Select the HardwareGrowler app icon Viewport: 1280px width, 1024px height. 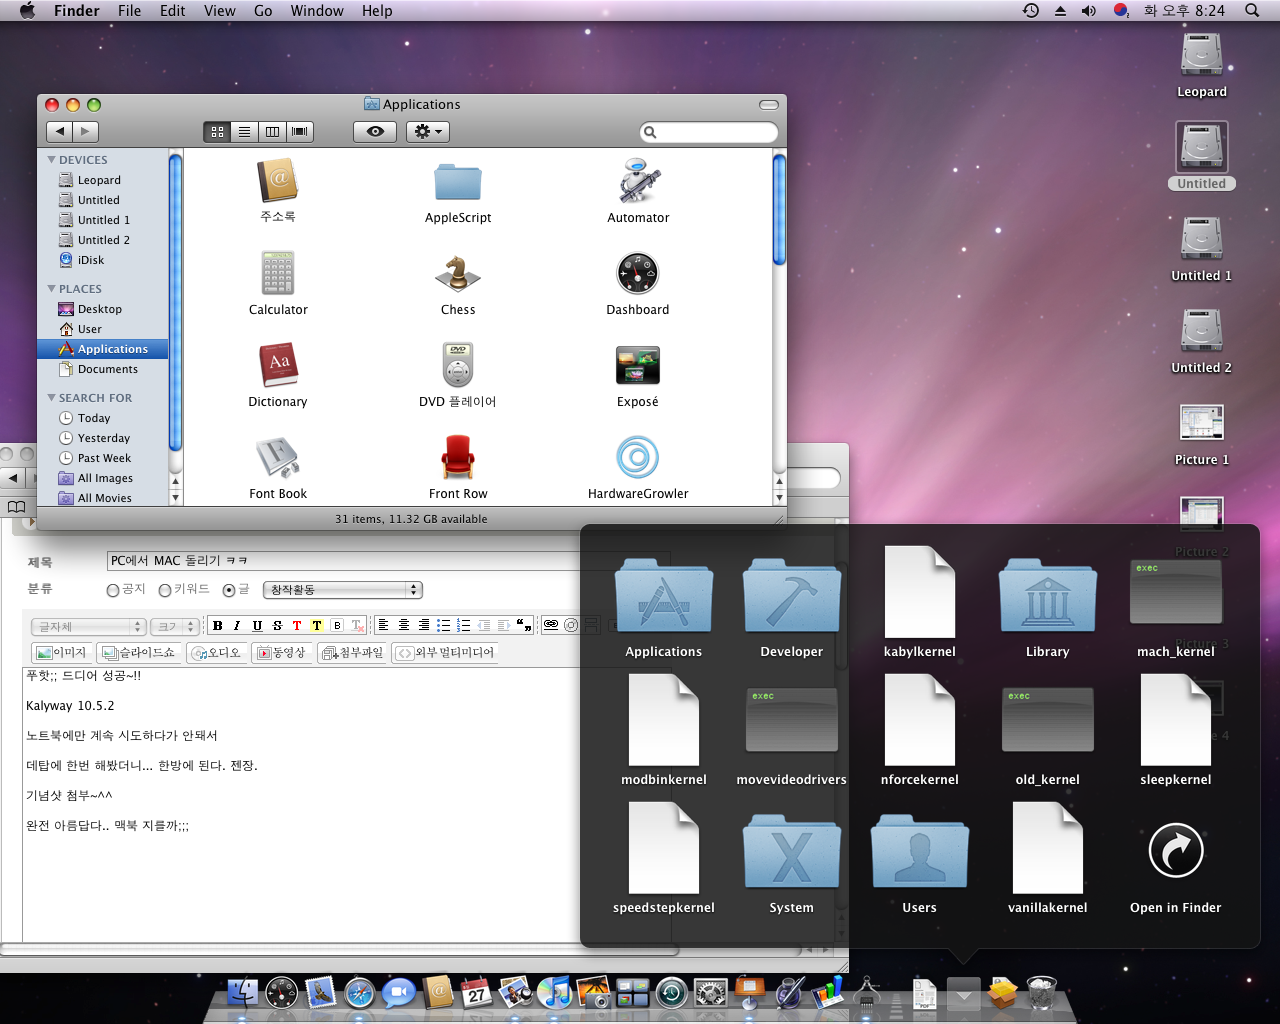638,458
